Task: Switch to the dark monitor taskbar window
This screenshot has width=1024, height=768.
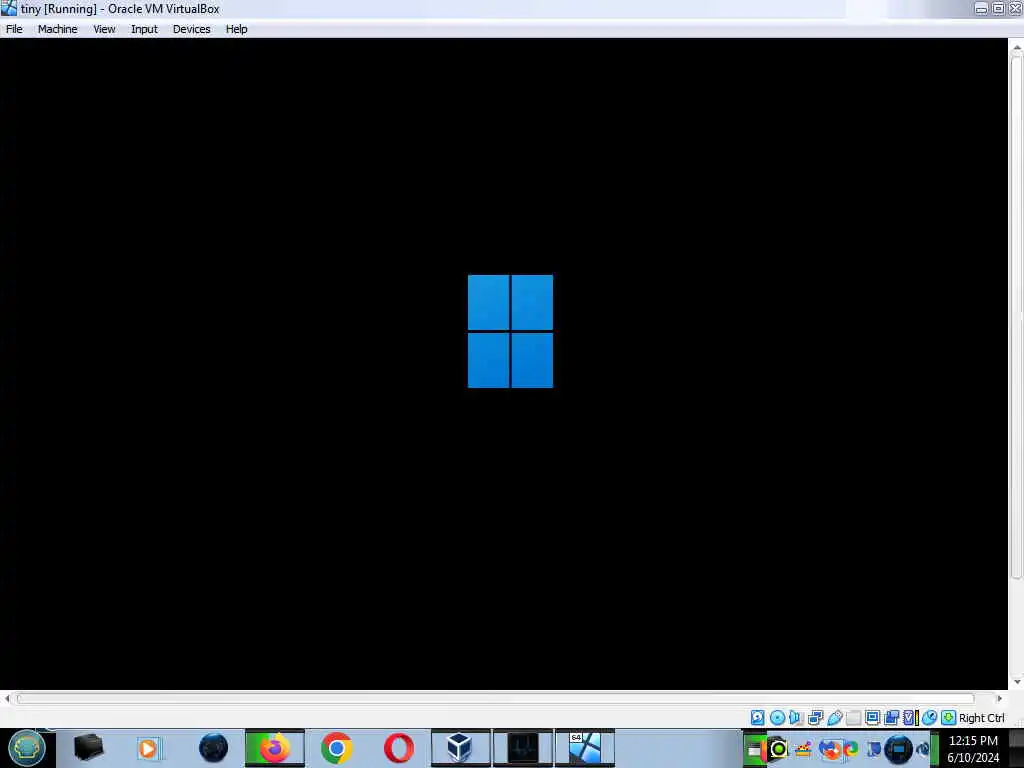Action: (522, 748)
